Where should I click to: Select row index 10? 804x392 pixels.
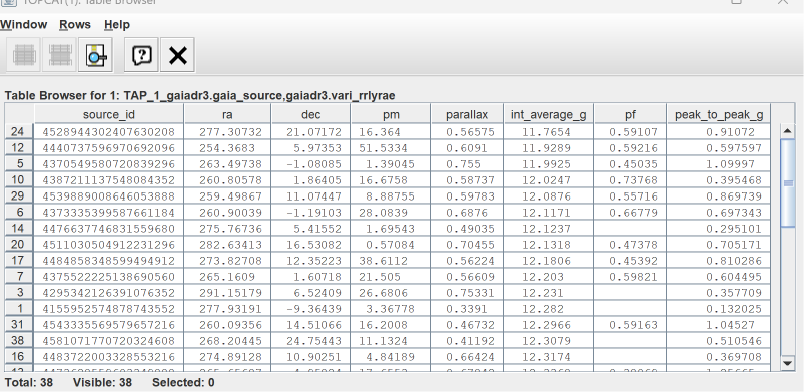[x=18, y=180]
